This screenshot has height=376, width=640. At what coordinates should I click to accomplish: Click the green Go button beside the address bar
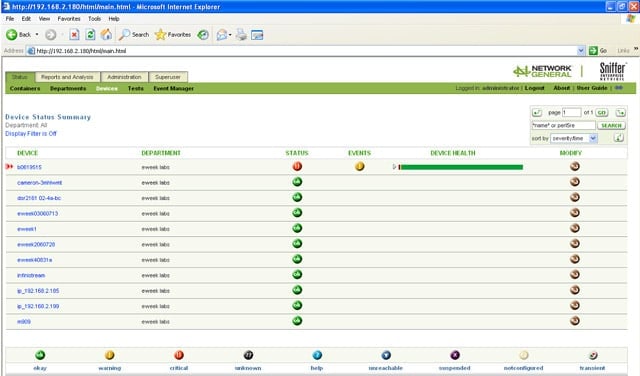(x=598, y=51)
